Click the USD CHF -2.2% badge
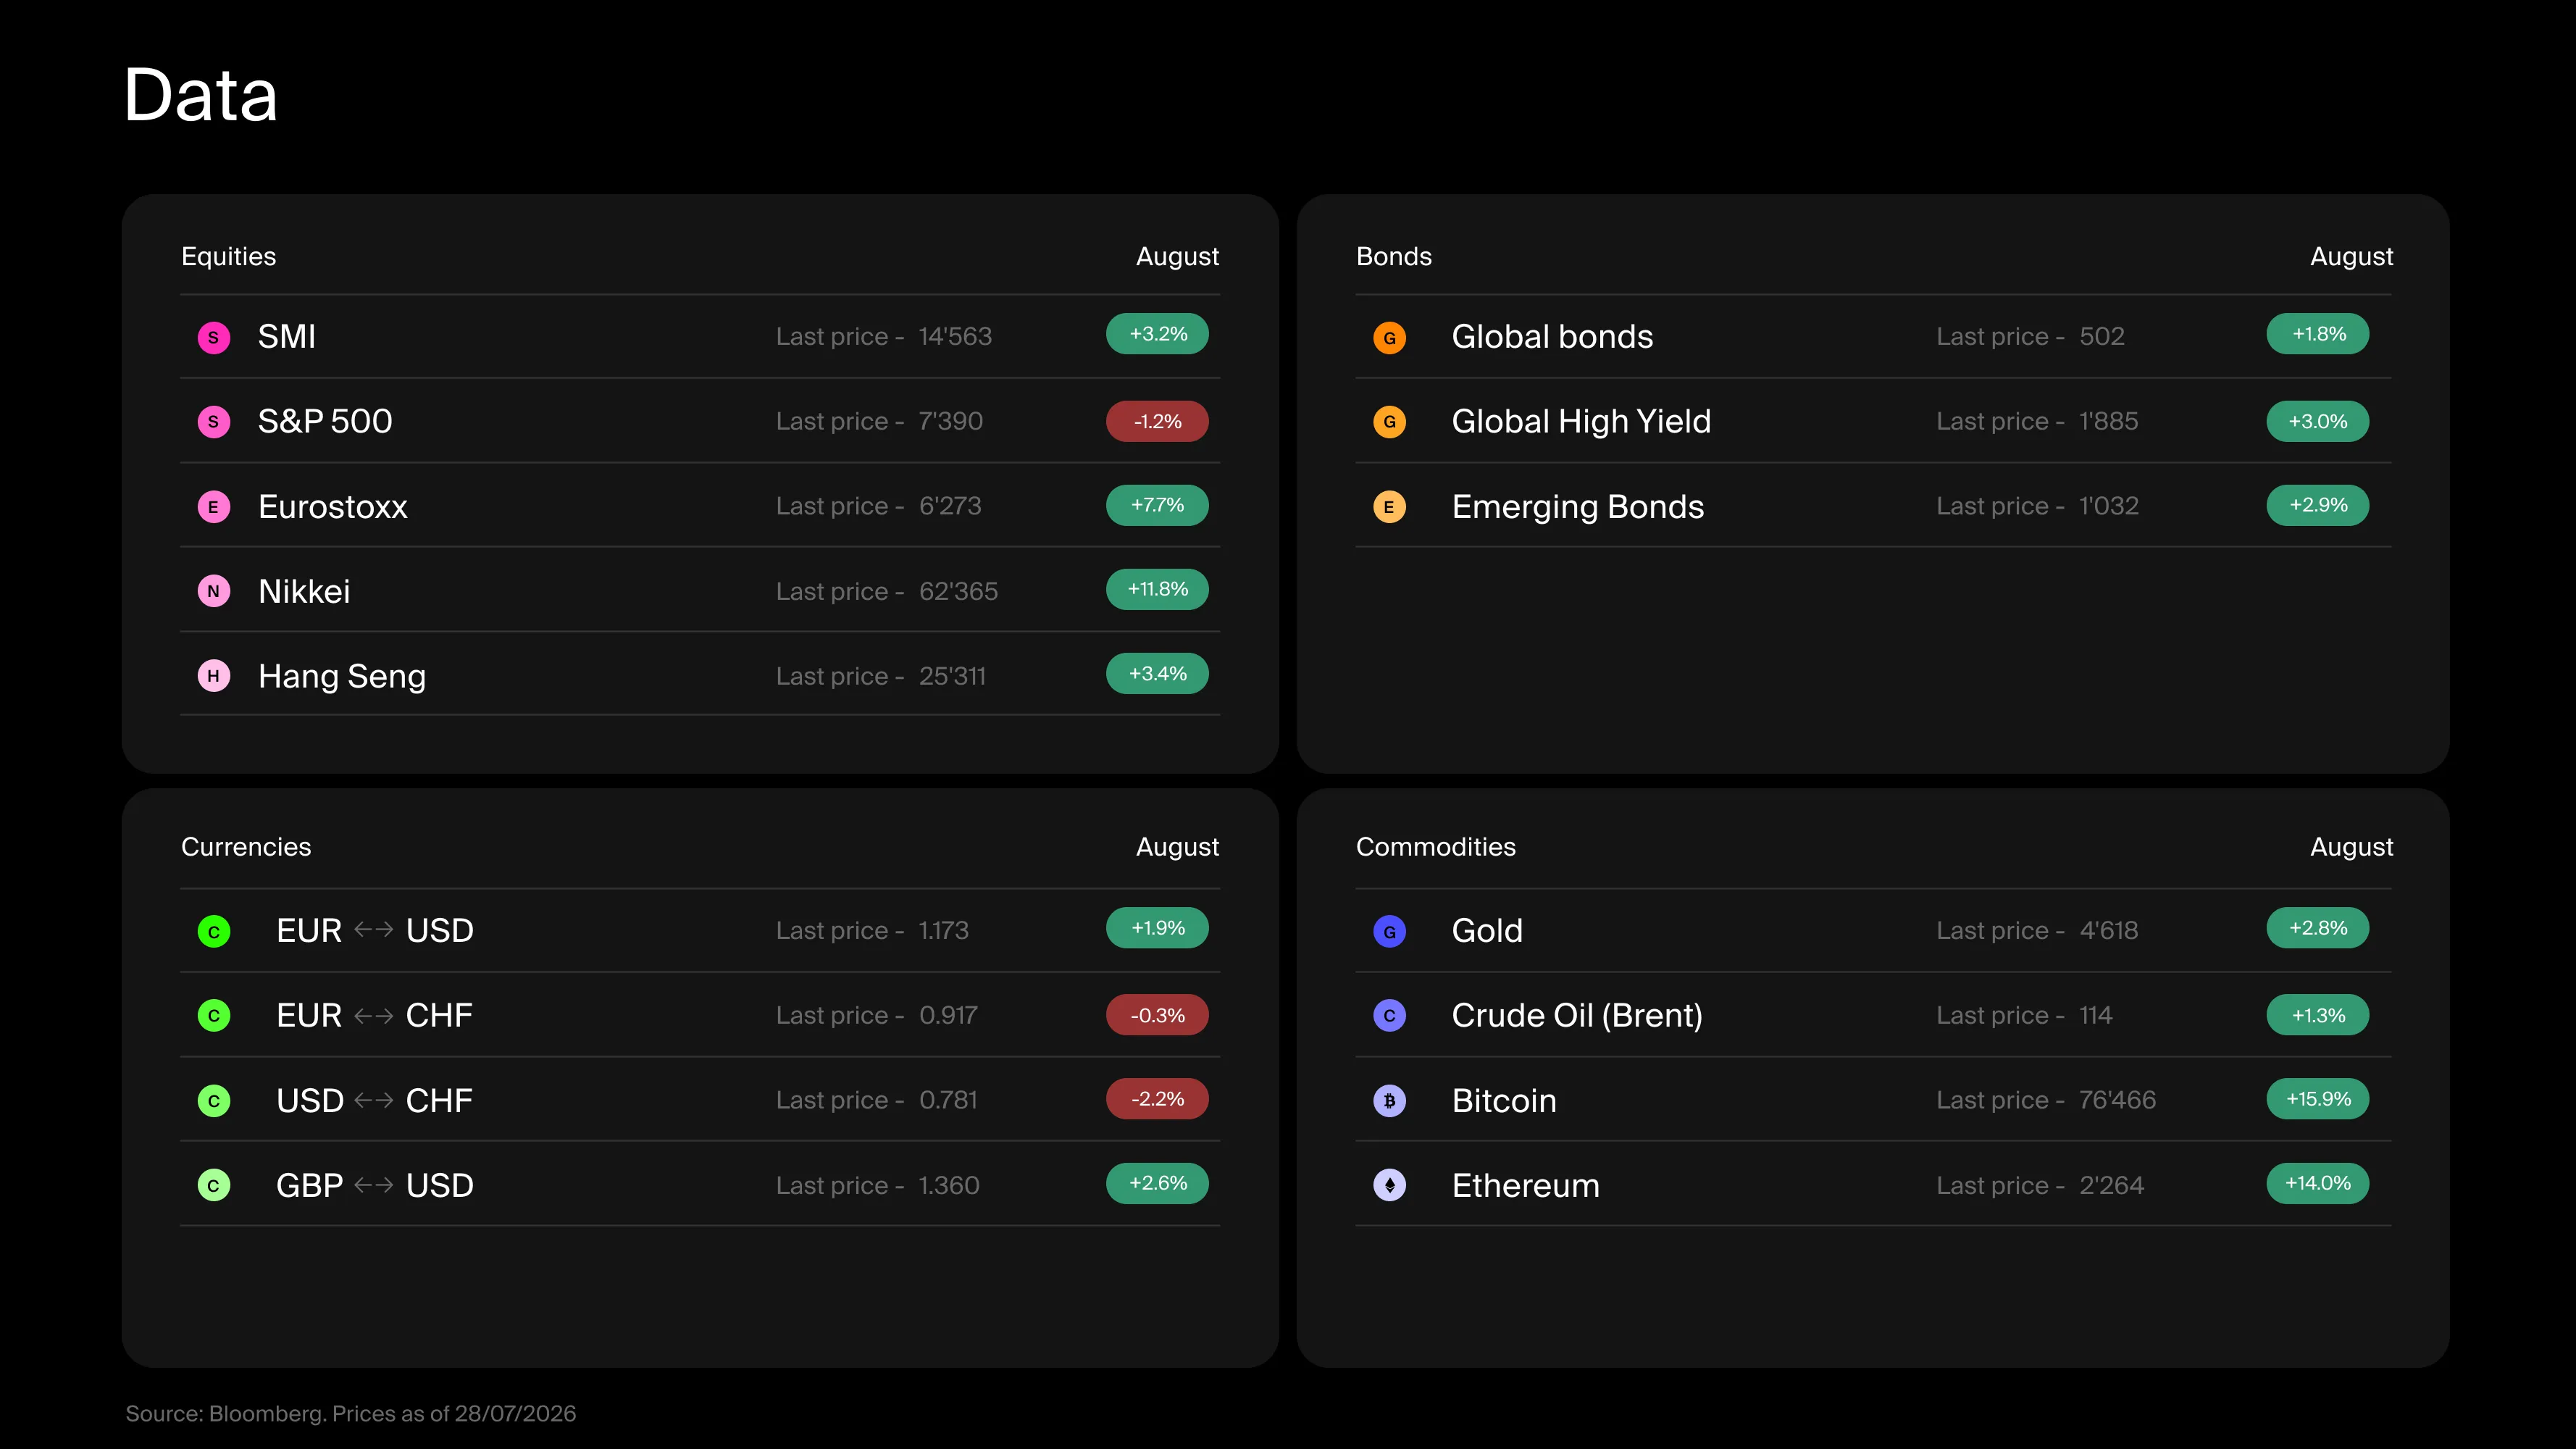Image resolution: width=2576 pixels, height=1449 pixels. (x=1157, y=1099)
